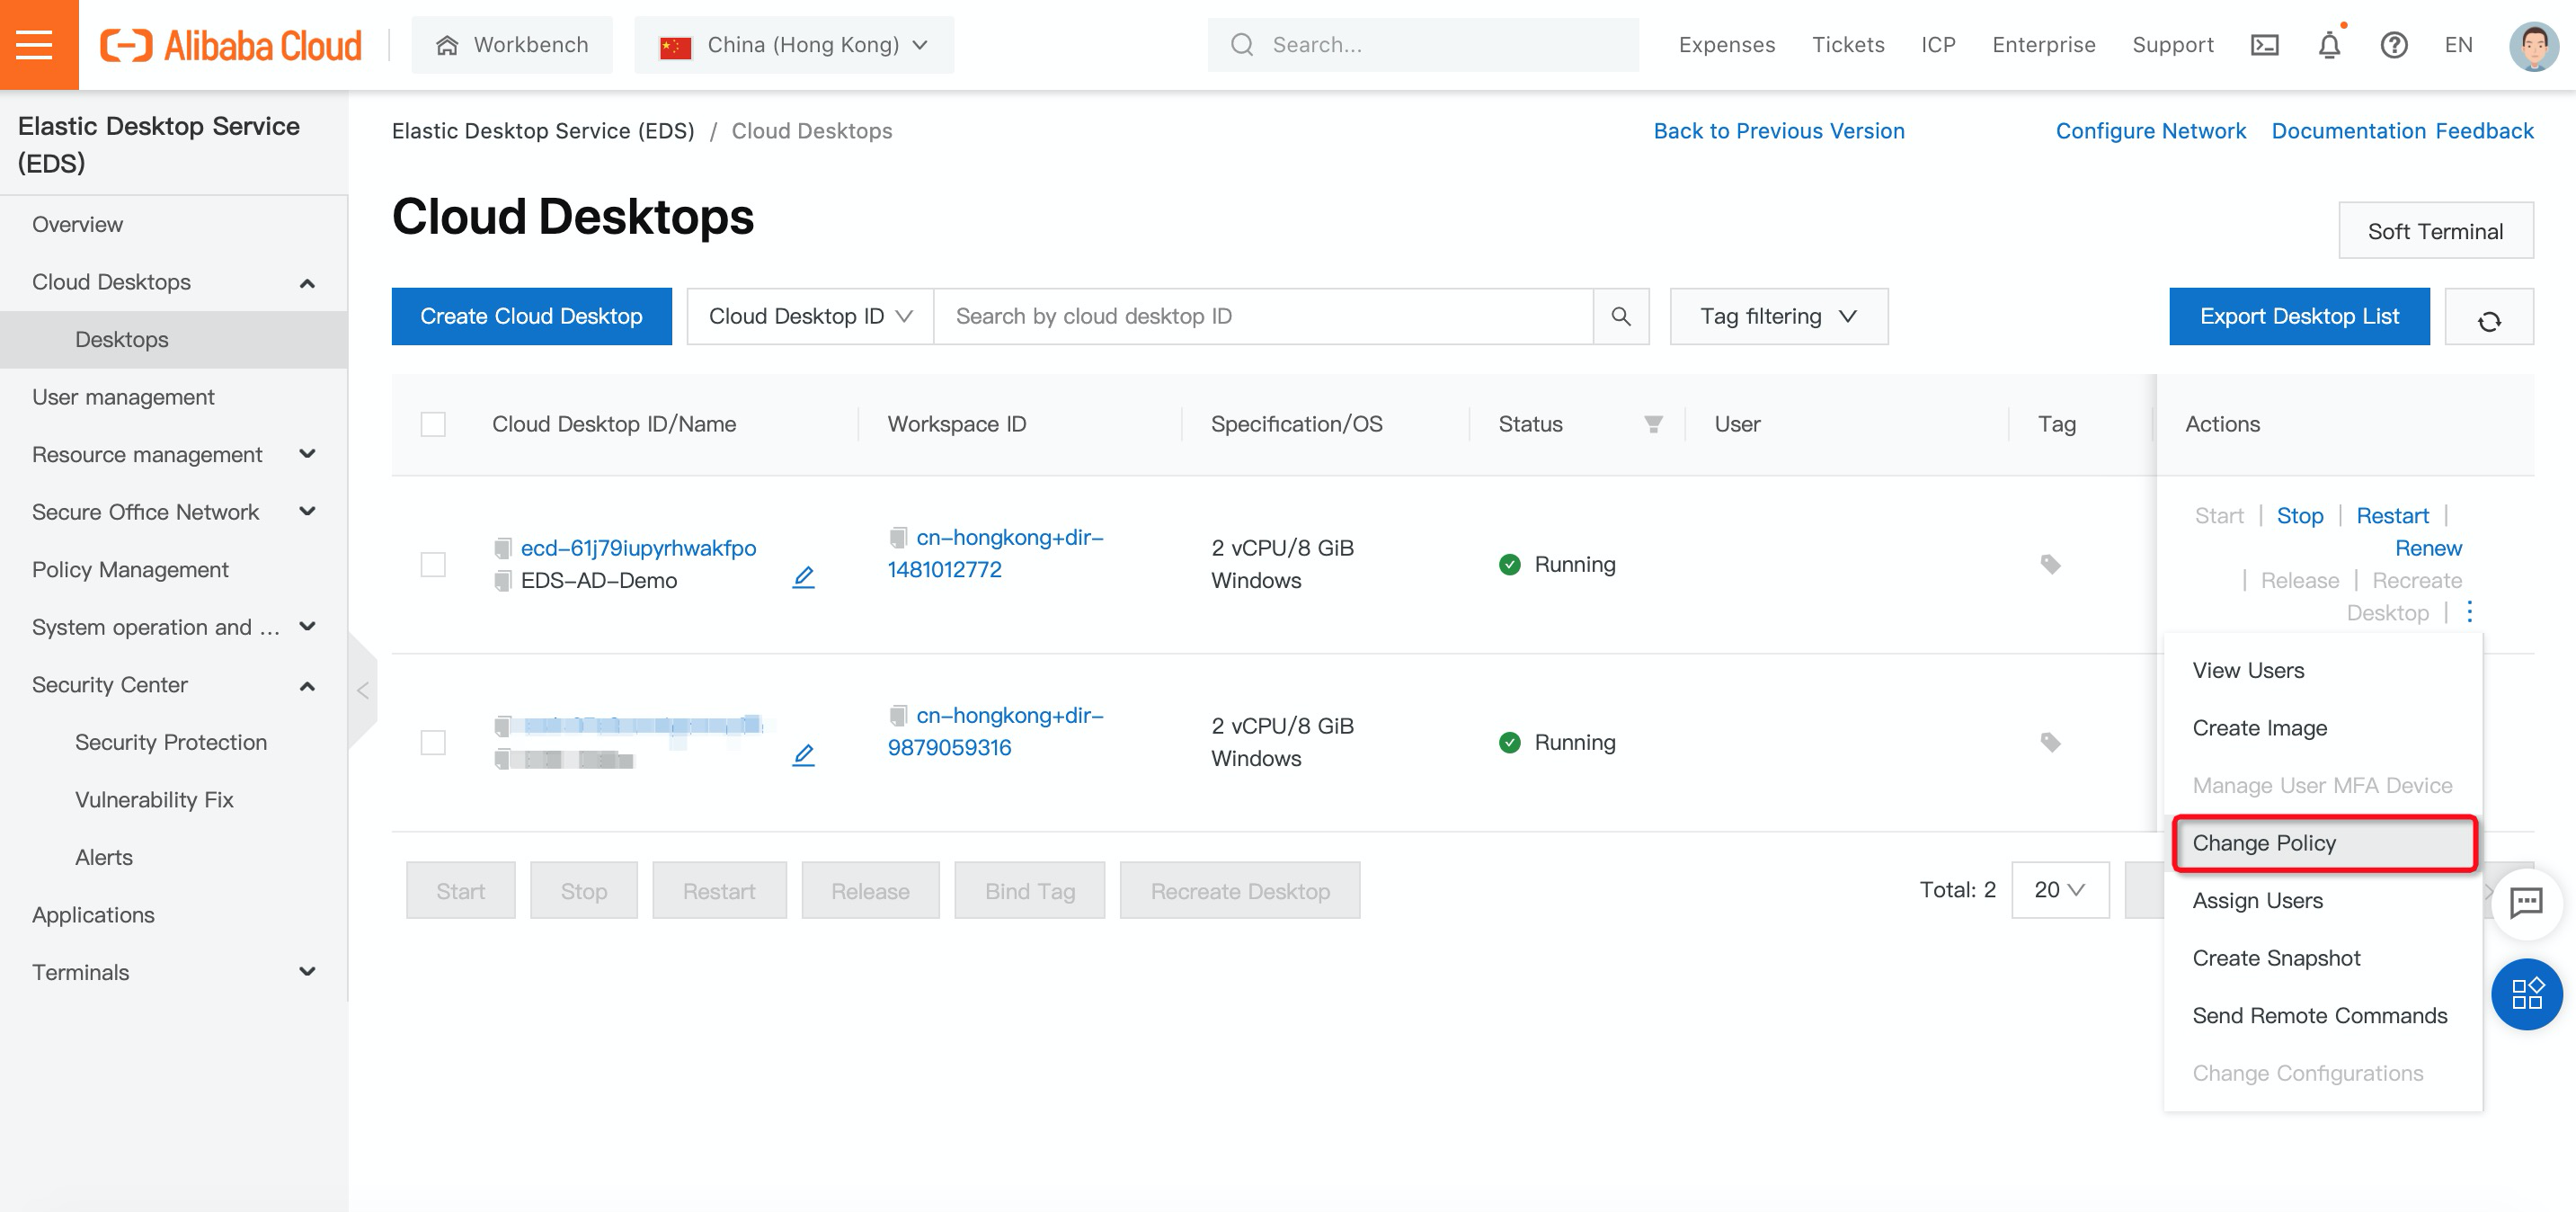
Task: Open the Cloud Desktop ID filter dropdown
Action: coord(810,317)
